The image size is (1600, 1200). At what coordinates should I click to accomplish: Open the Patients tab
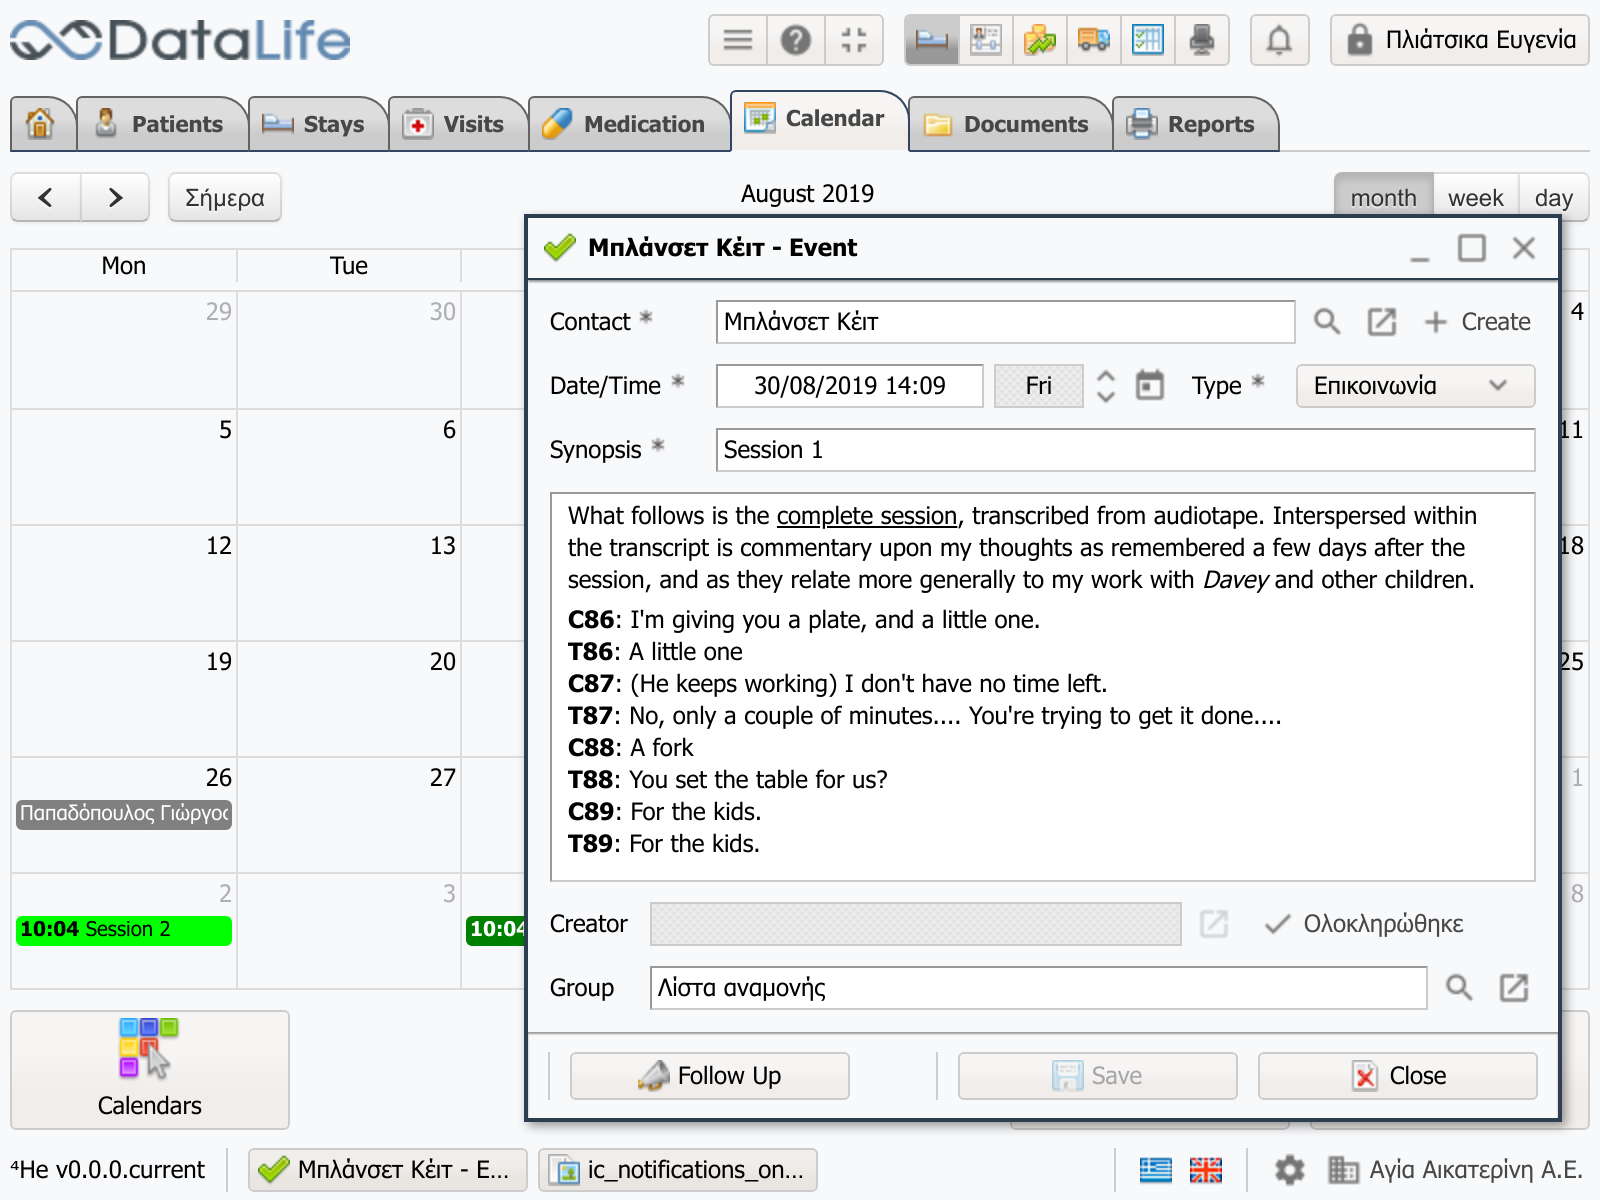pos(161,124)
